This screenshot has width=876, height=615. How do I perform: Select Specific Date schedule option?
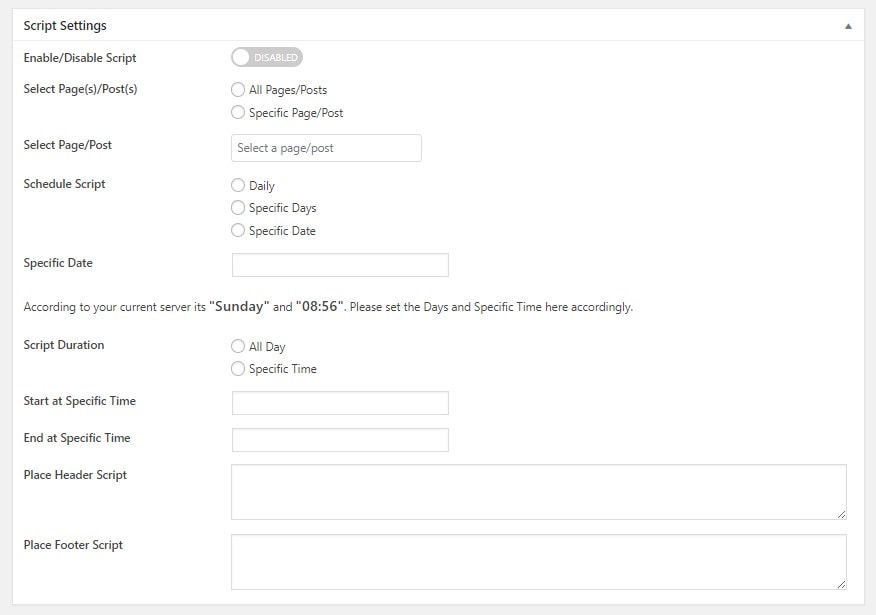tap(238, 230)
